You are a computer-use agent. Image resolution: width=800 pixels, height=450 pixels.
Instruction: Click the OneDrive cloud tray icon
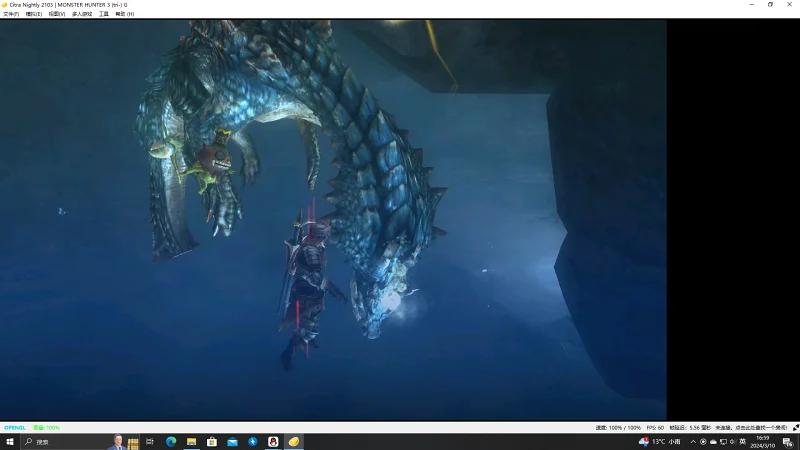tap(713, 442)
